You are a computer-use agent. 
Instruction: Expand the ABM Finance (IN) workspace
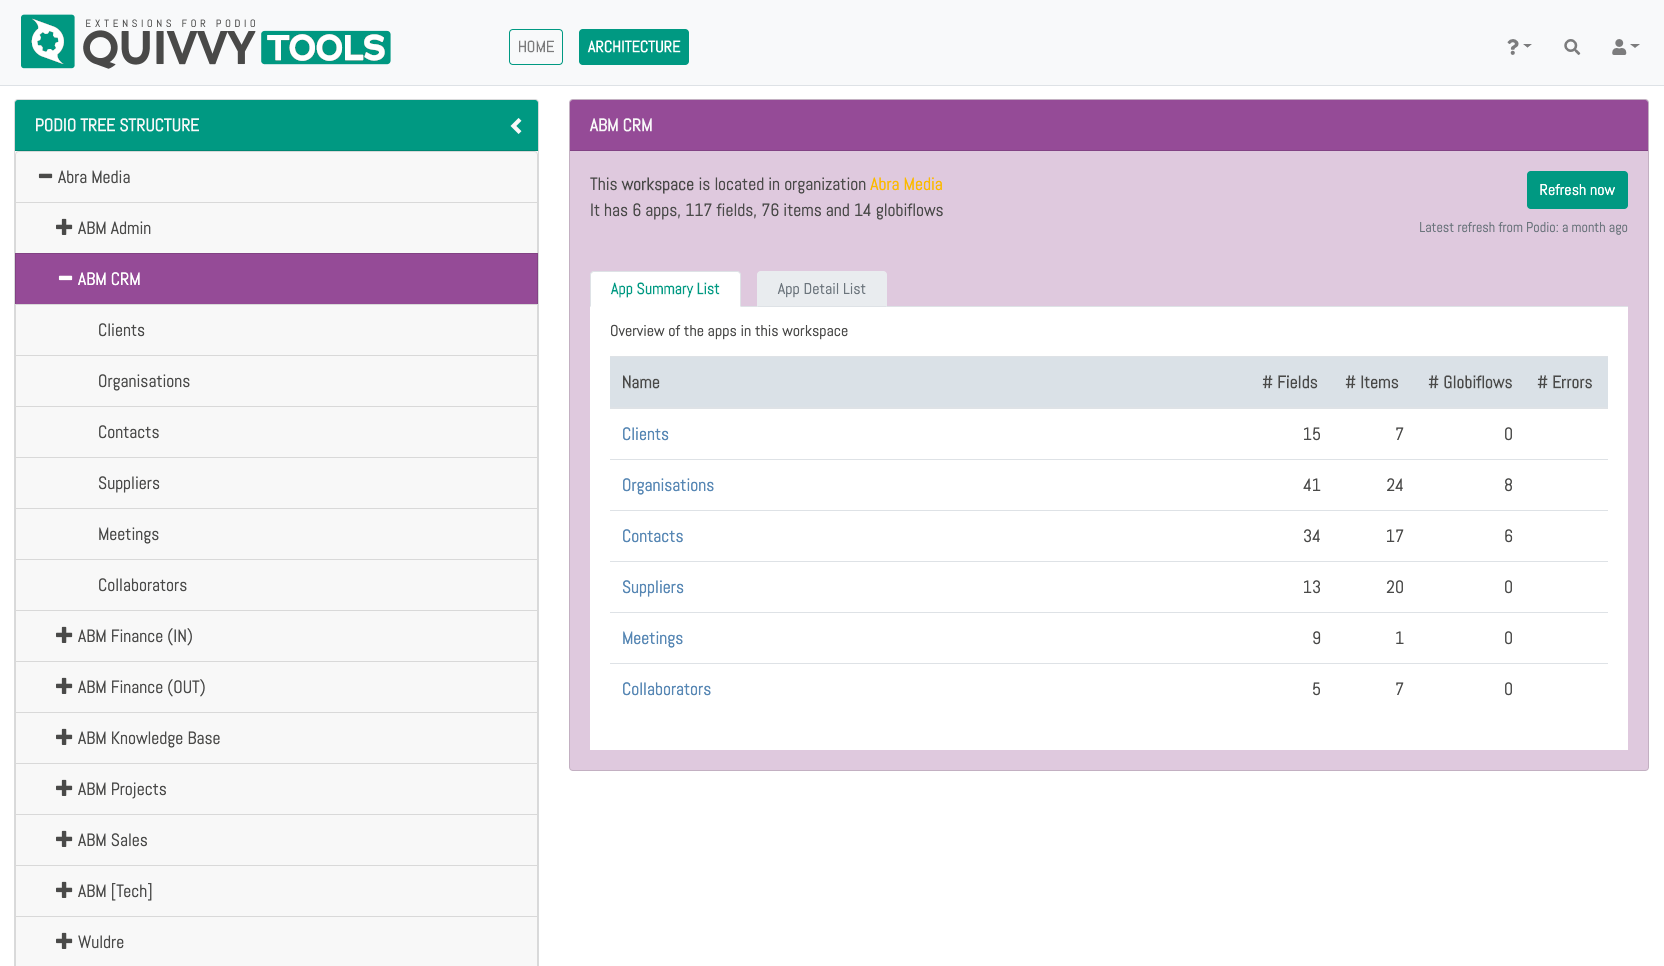click(64, 636)
